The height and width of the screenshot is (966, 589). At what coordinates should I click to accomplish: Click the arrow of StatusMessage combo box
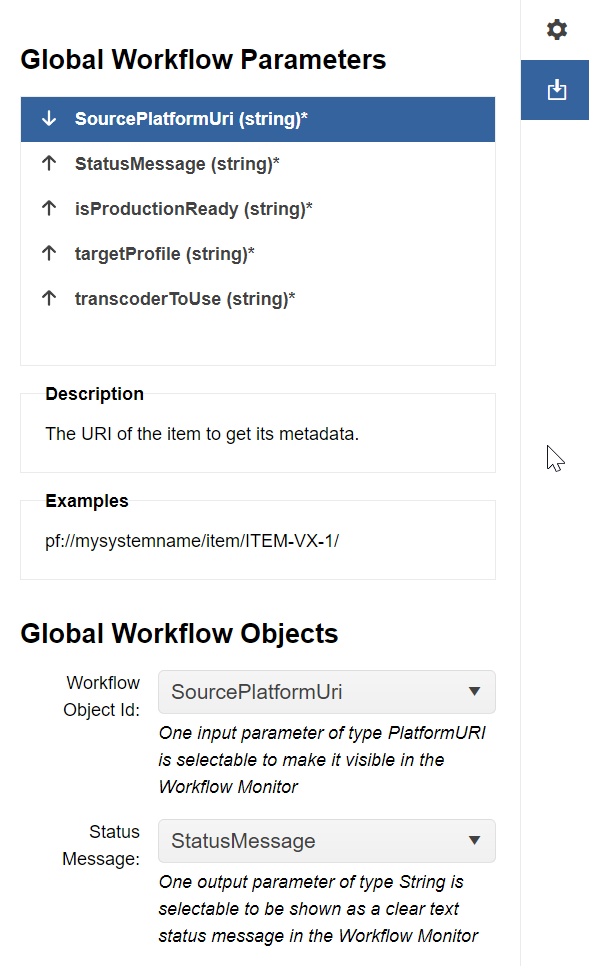(474, 840)
